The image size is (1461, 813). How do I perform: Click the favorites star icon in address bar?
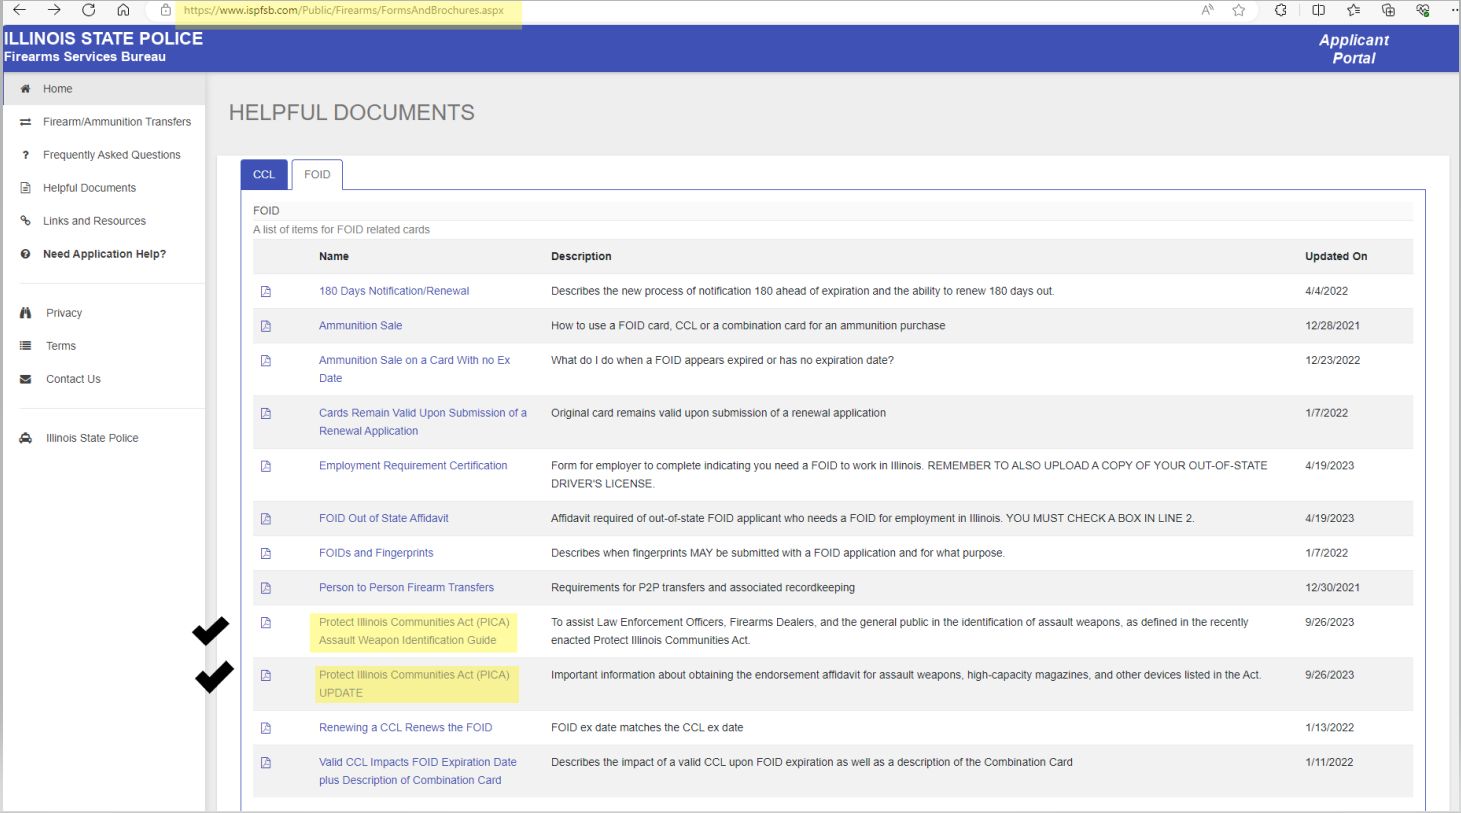(x=1239, y=10)
